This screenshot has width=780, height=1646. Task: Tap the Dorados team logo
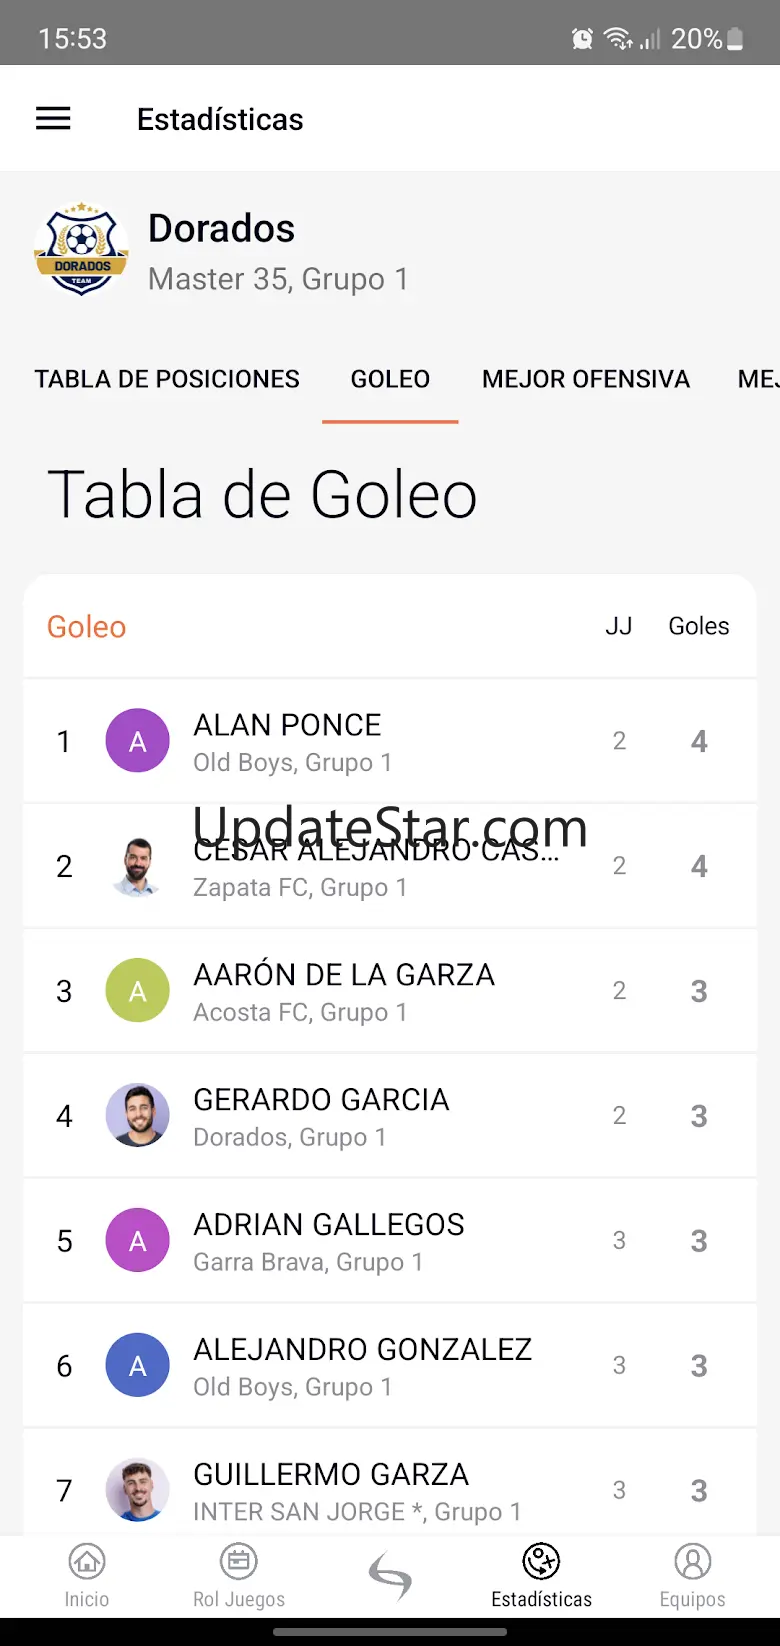pyautogui.click(x=81, y=249)
